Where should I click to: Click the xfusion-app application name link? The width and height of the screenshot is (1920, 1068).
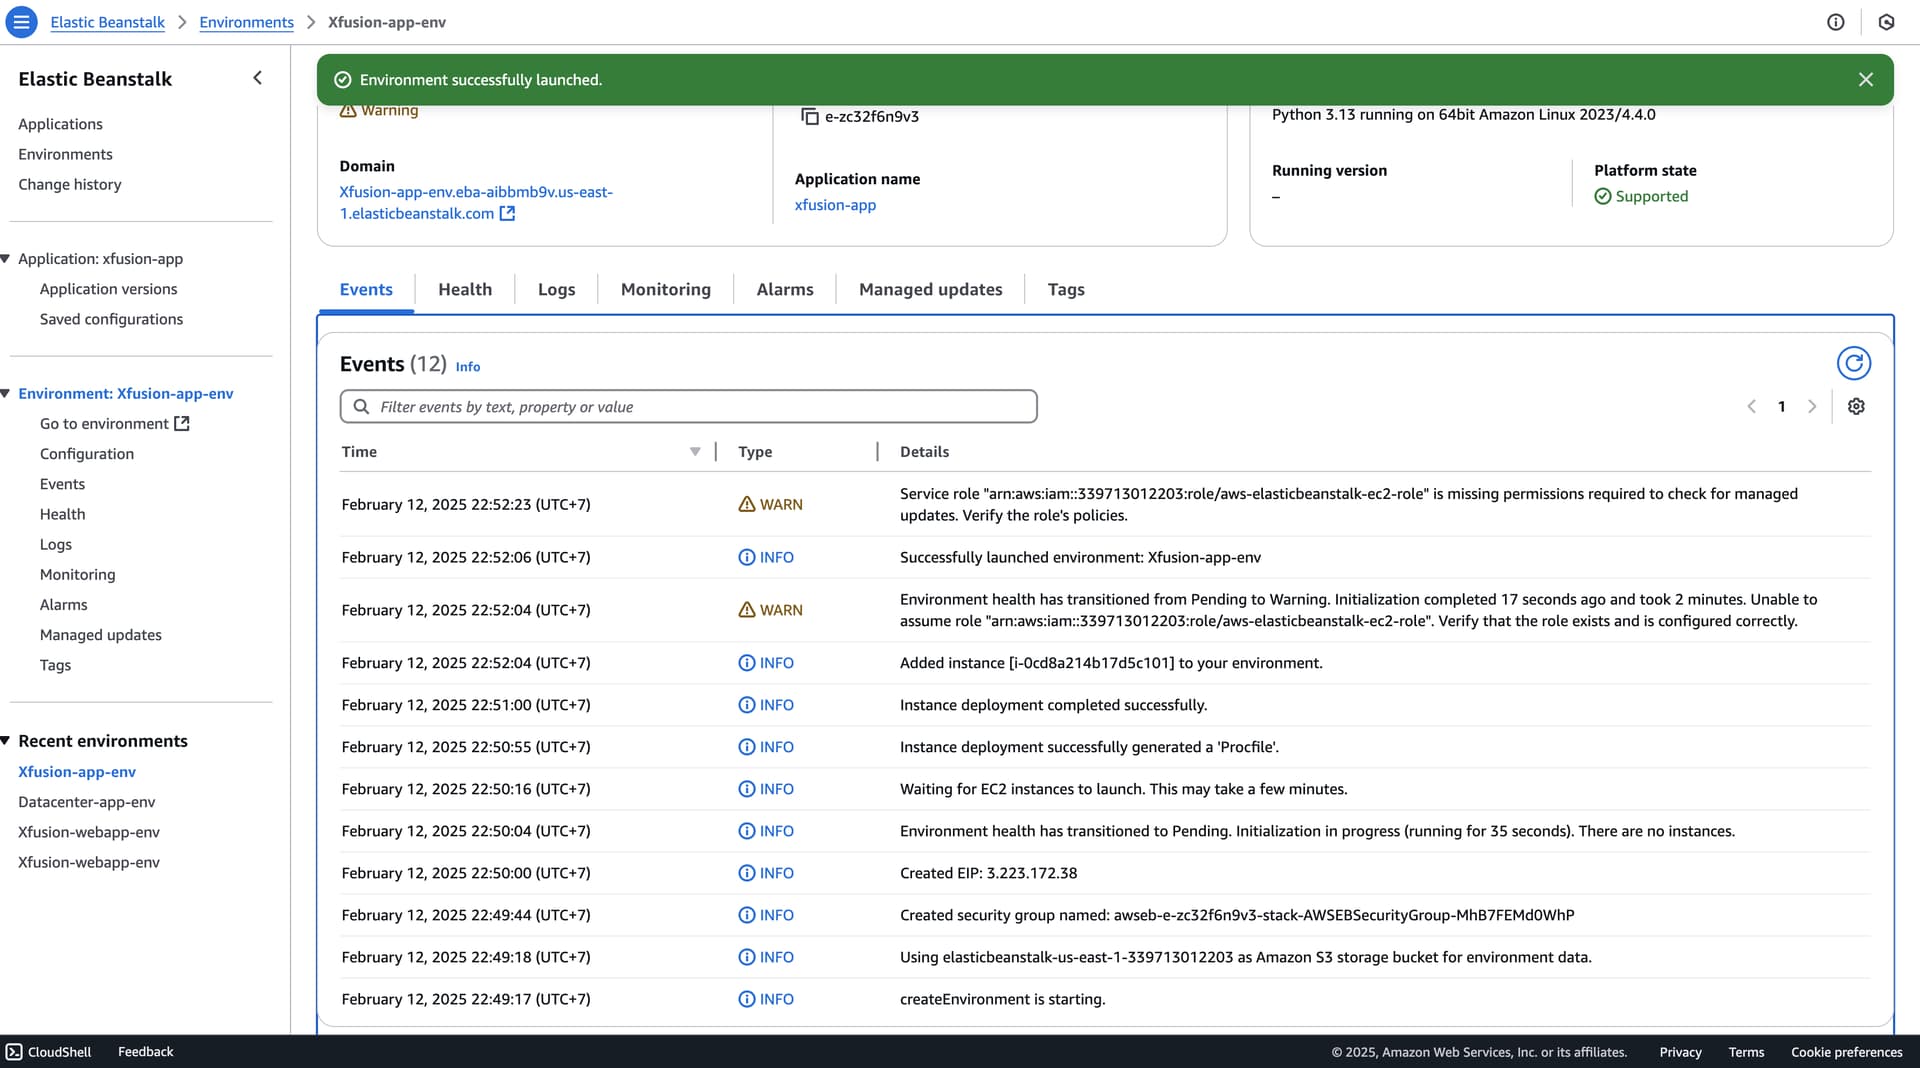tap(835, 205)
